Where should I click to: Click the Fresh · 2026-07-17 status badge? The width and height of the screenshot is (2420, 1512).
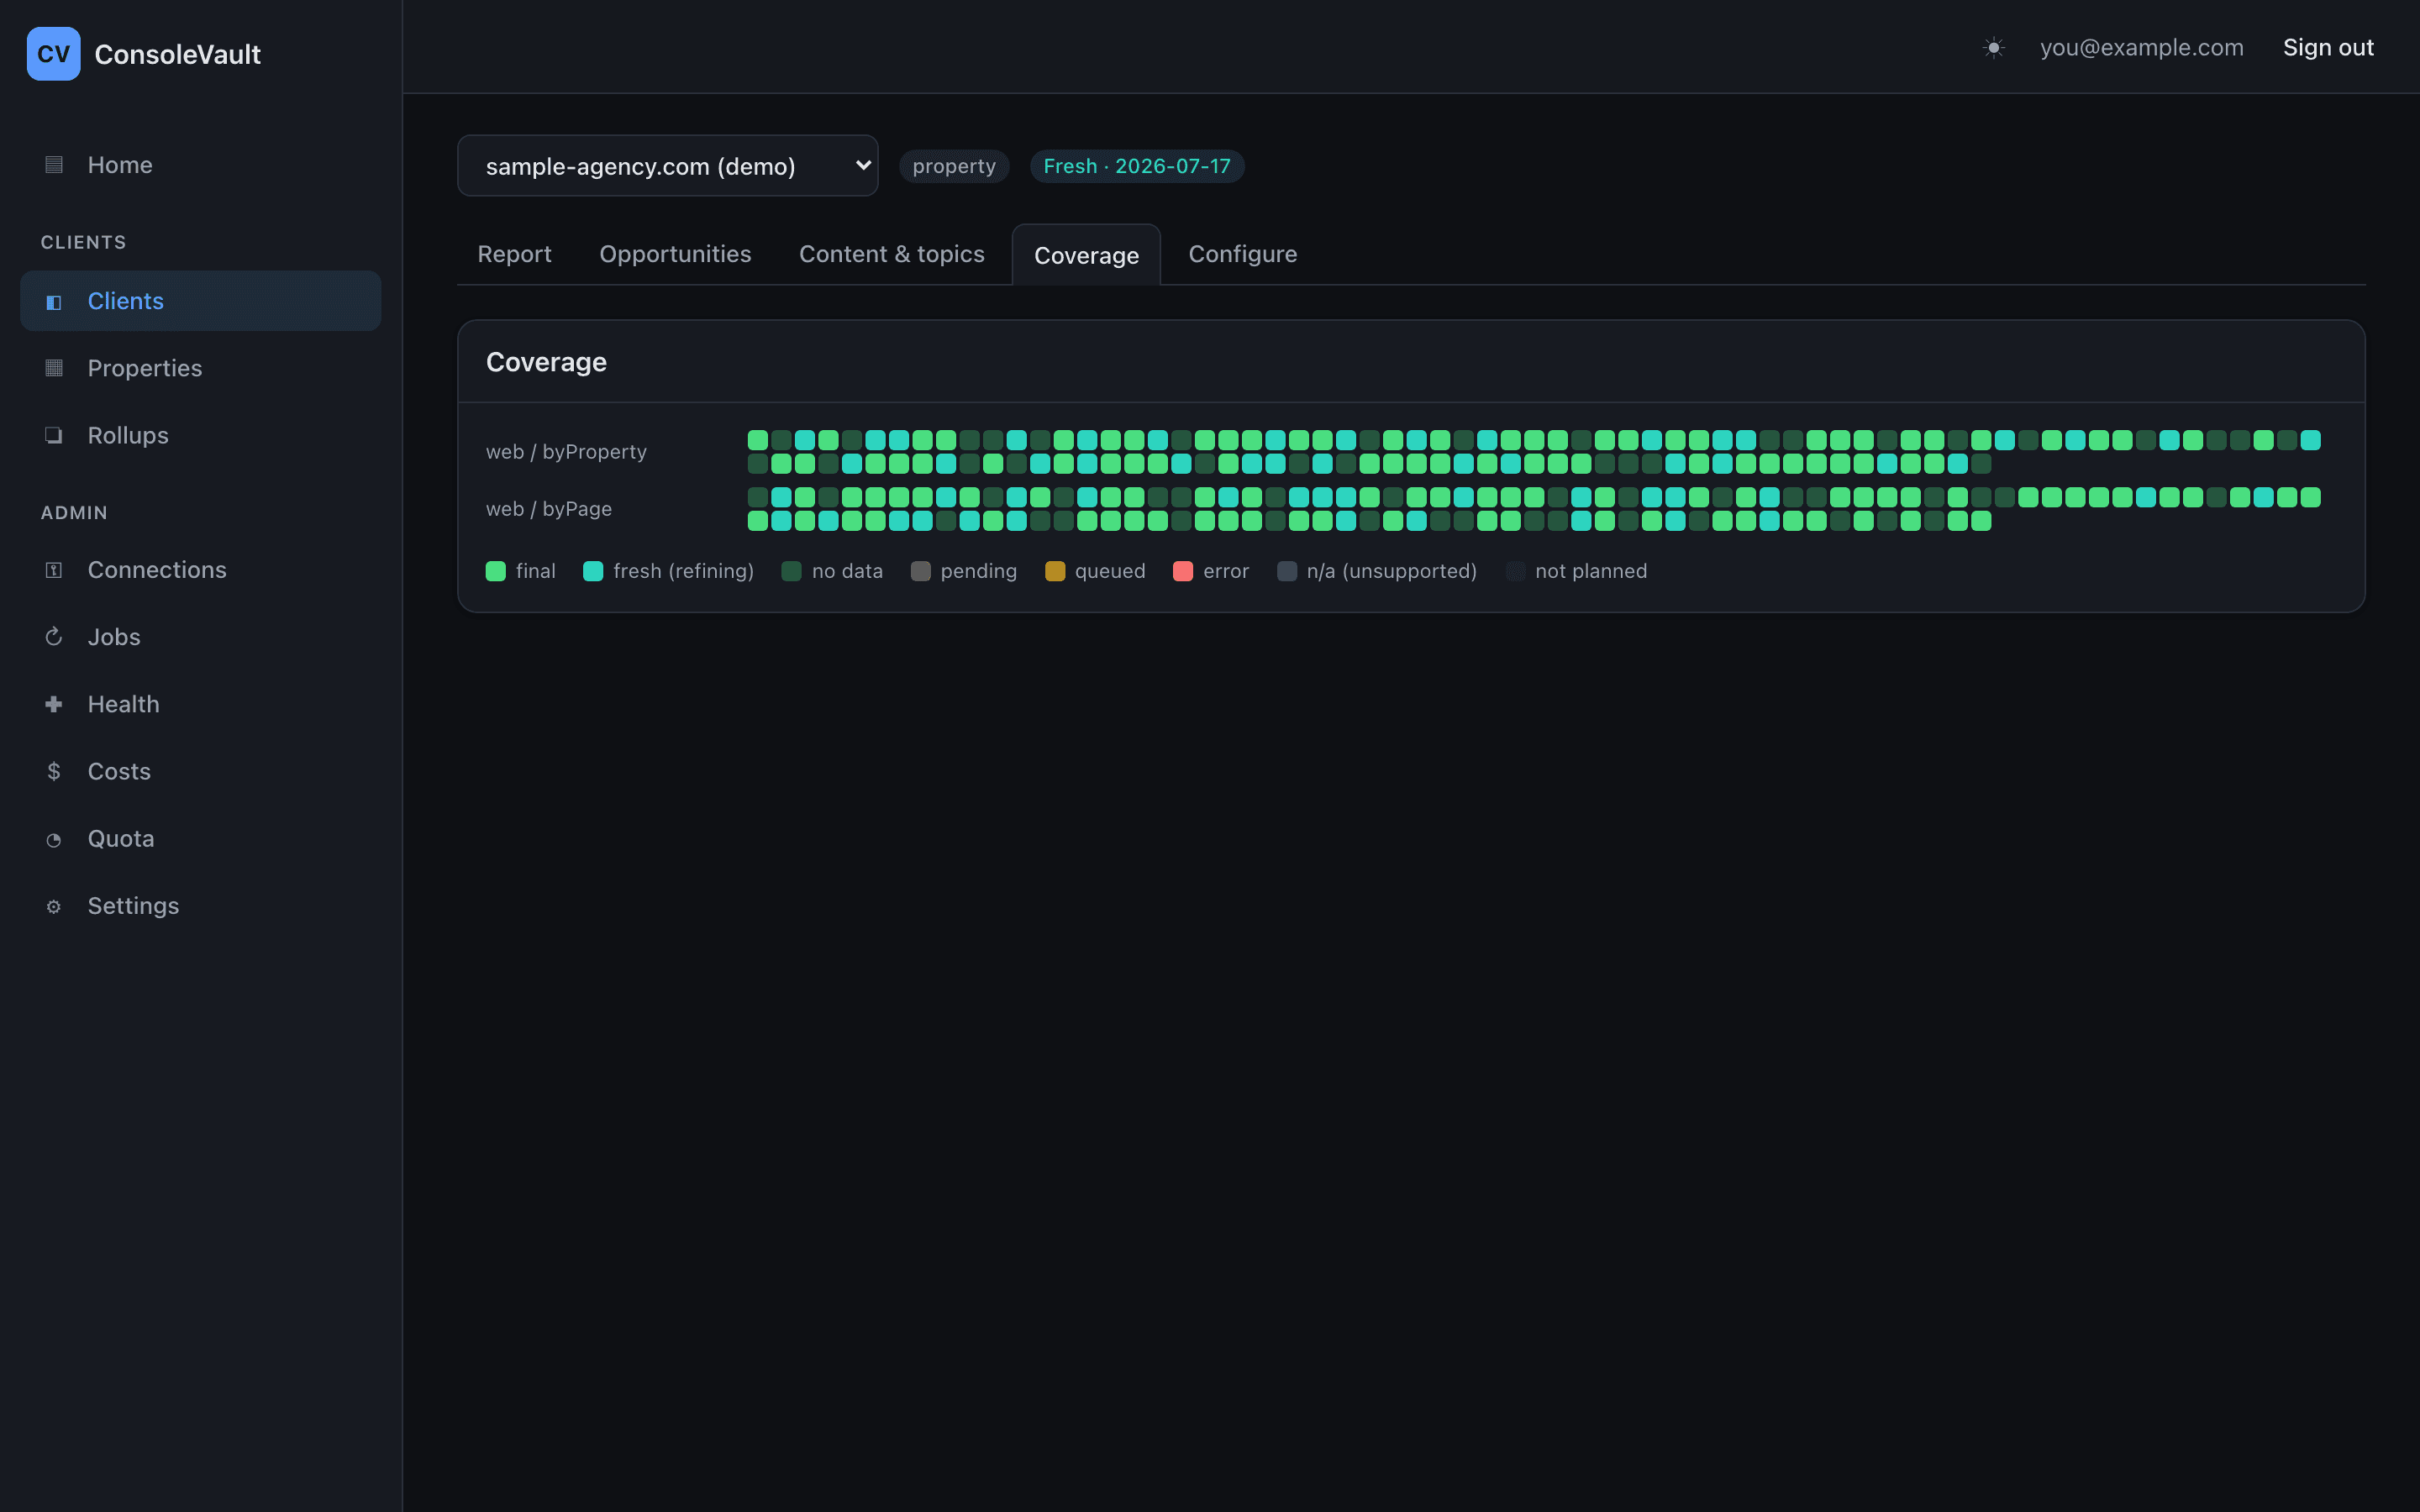[1137, 166]
